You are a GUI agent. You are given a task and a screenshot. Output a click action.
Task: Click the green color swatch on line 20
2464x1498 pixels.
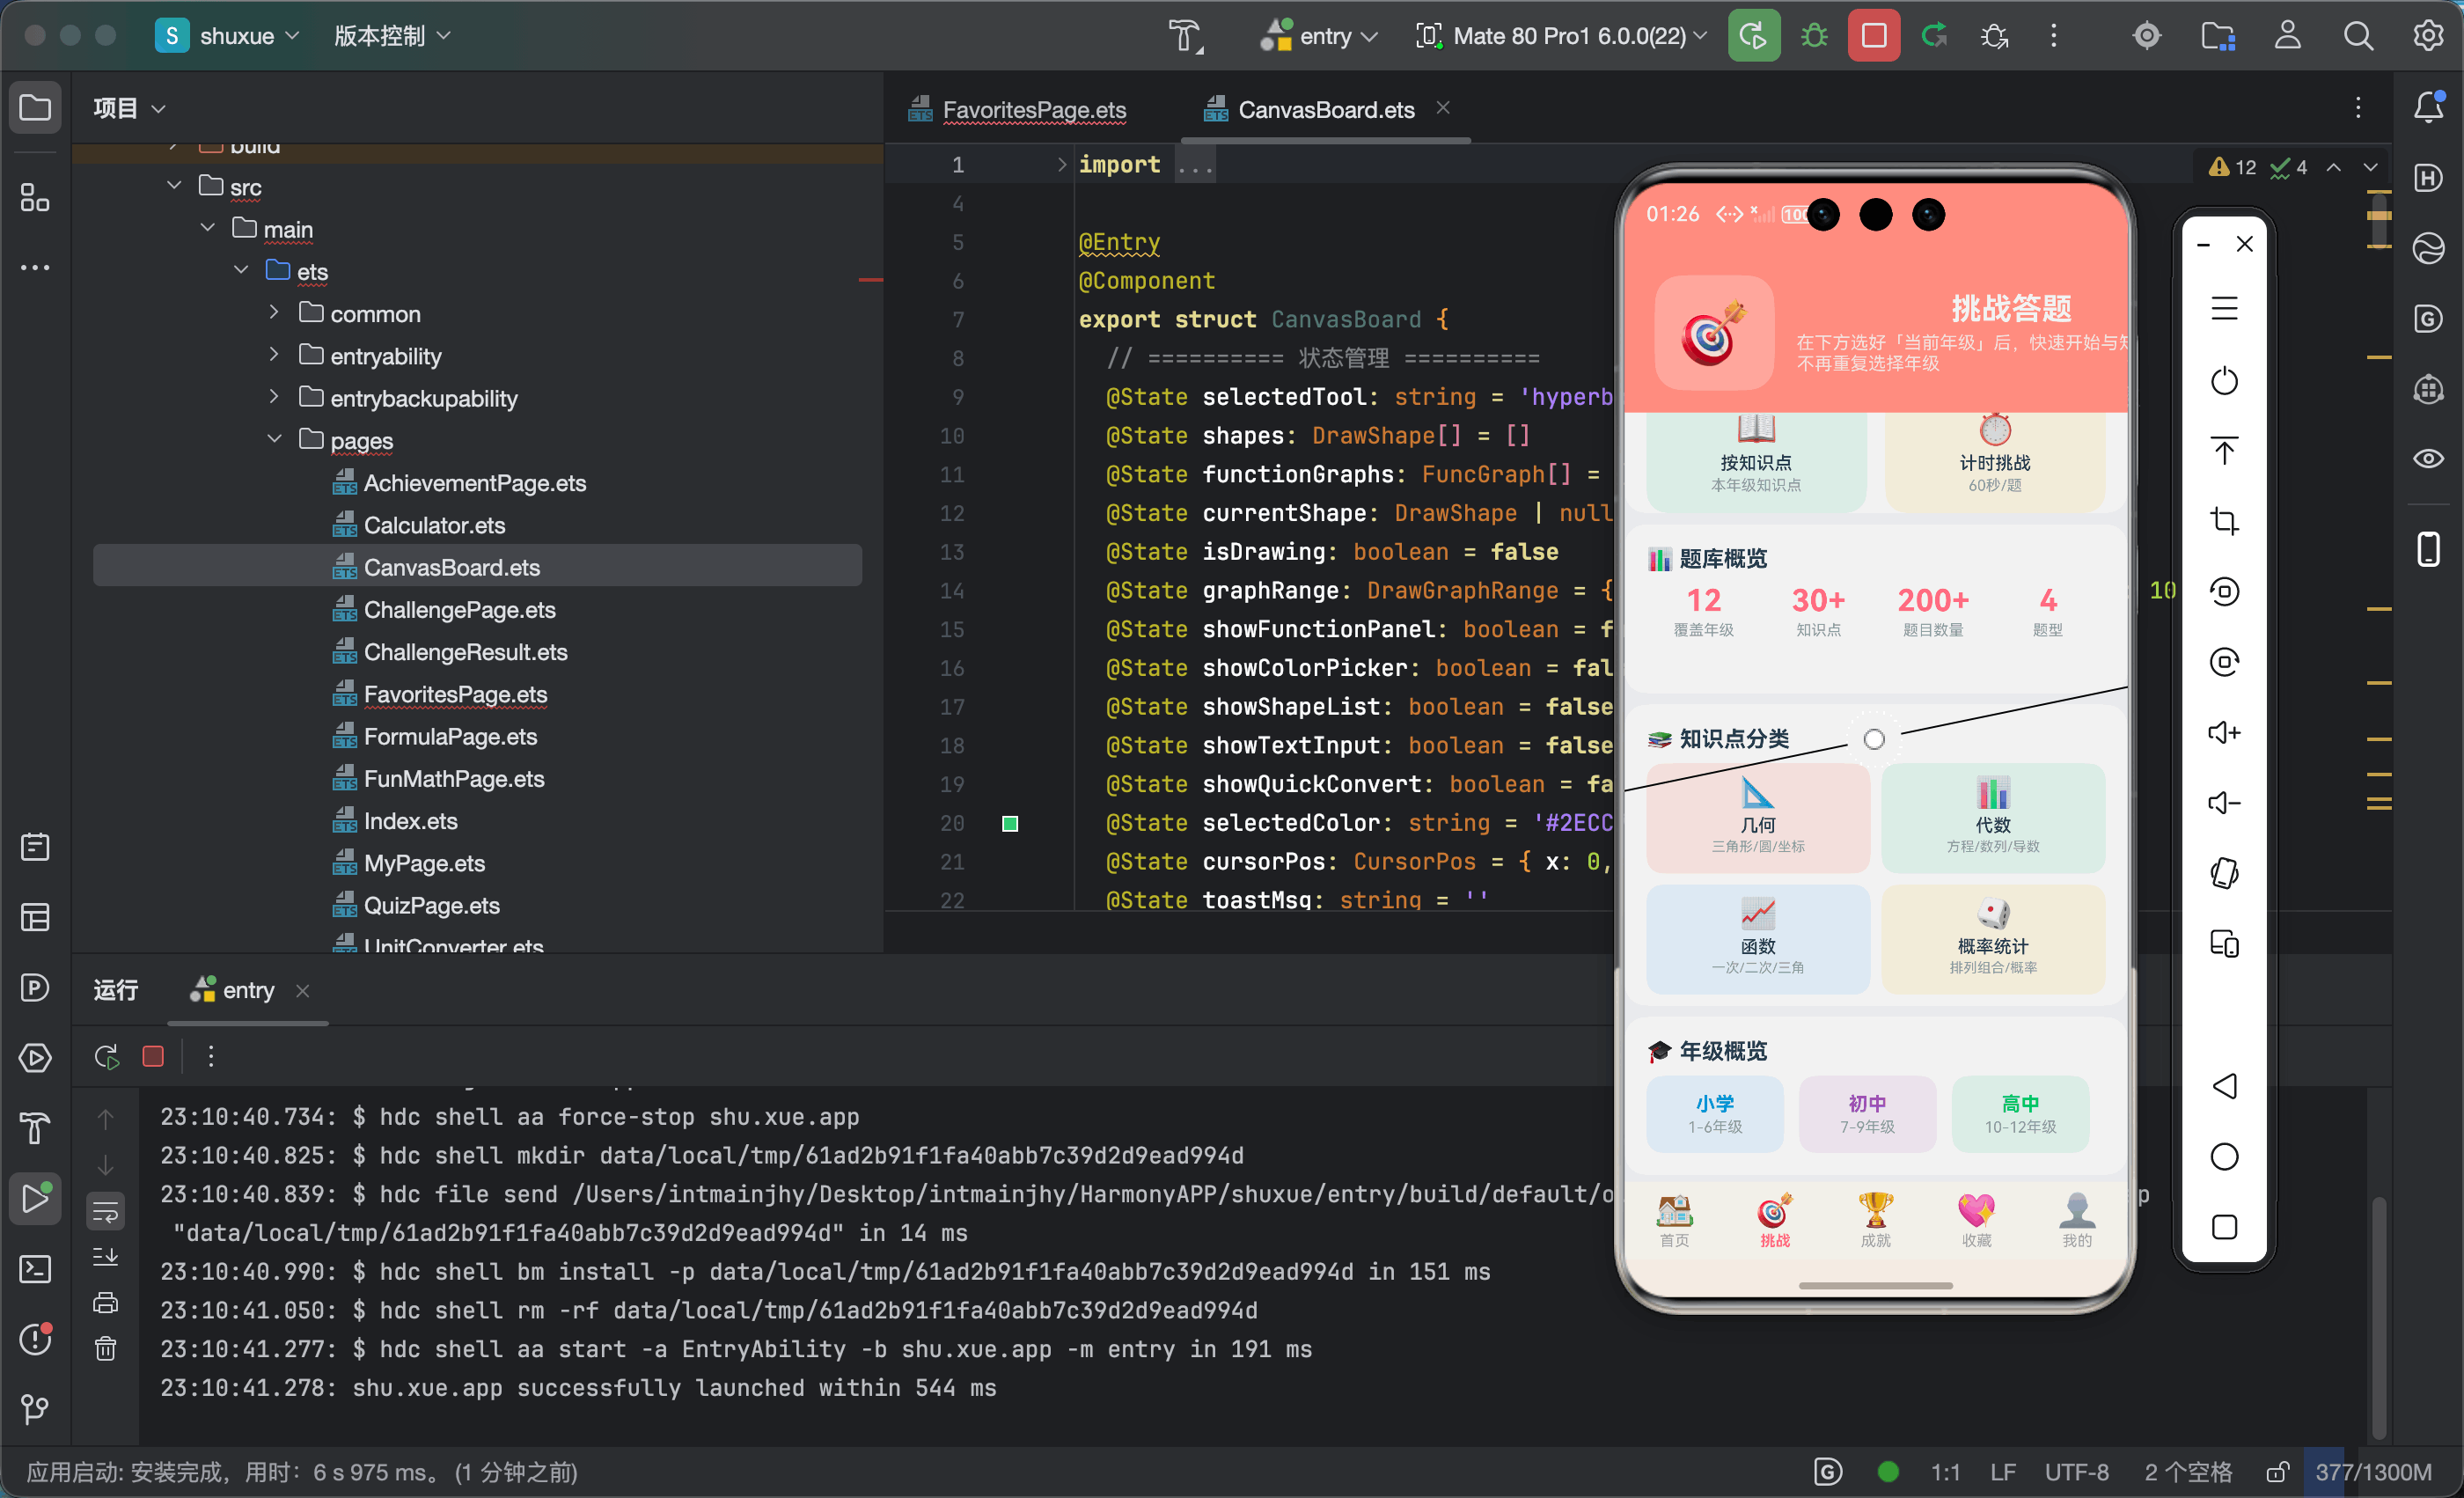click(x=1010, y=823)
